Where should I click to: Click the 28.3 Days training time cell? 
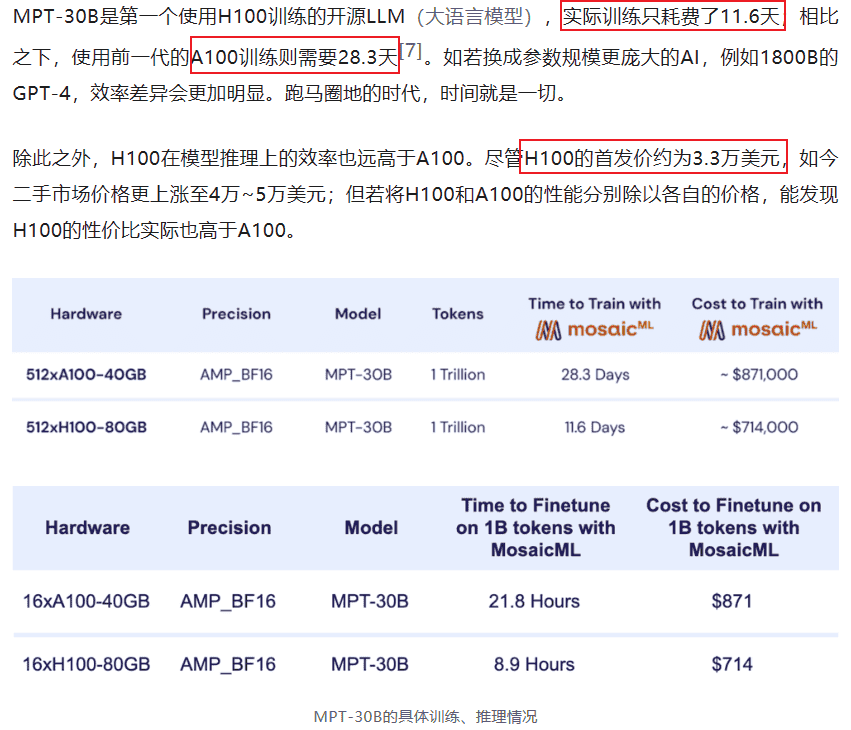point(594,375)
